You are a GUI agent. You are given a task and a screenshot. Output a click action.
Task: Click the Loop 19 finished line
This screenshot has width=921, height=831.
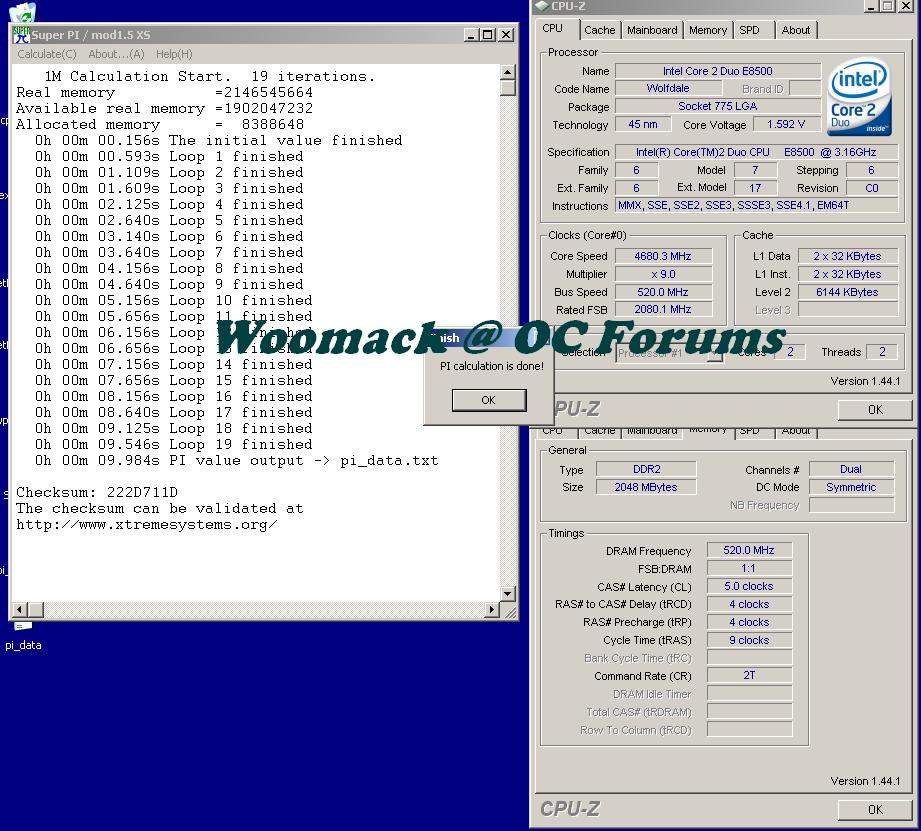[x=174, y=445]
